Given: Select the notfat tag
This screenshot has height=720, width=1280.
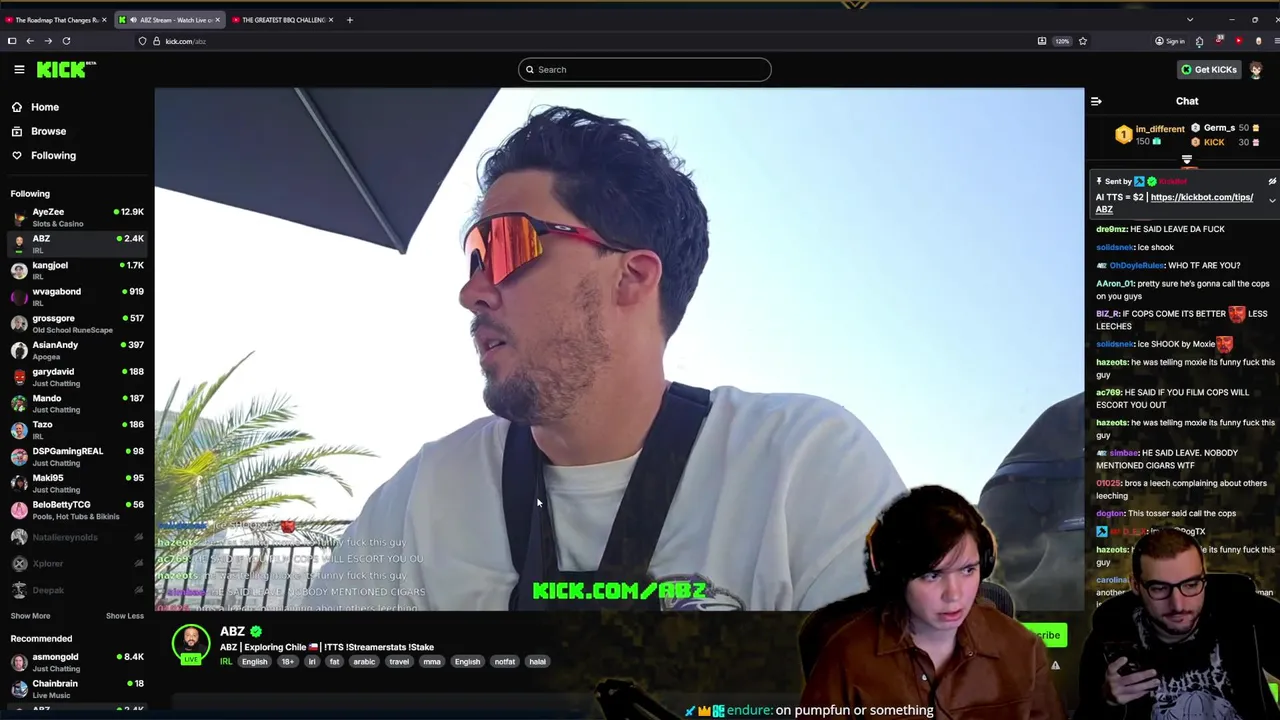Looking at the screenshot, I should coord(505,661).
